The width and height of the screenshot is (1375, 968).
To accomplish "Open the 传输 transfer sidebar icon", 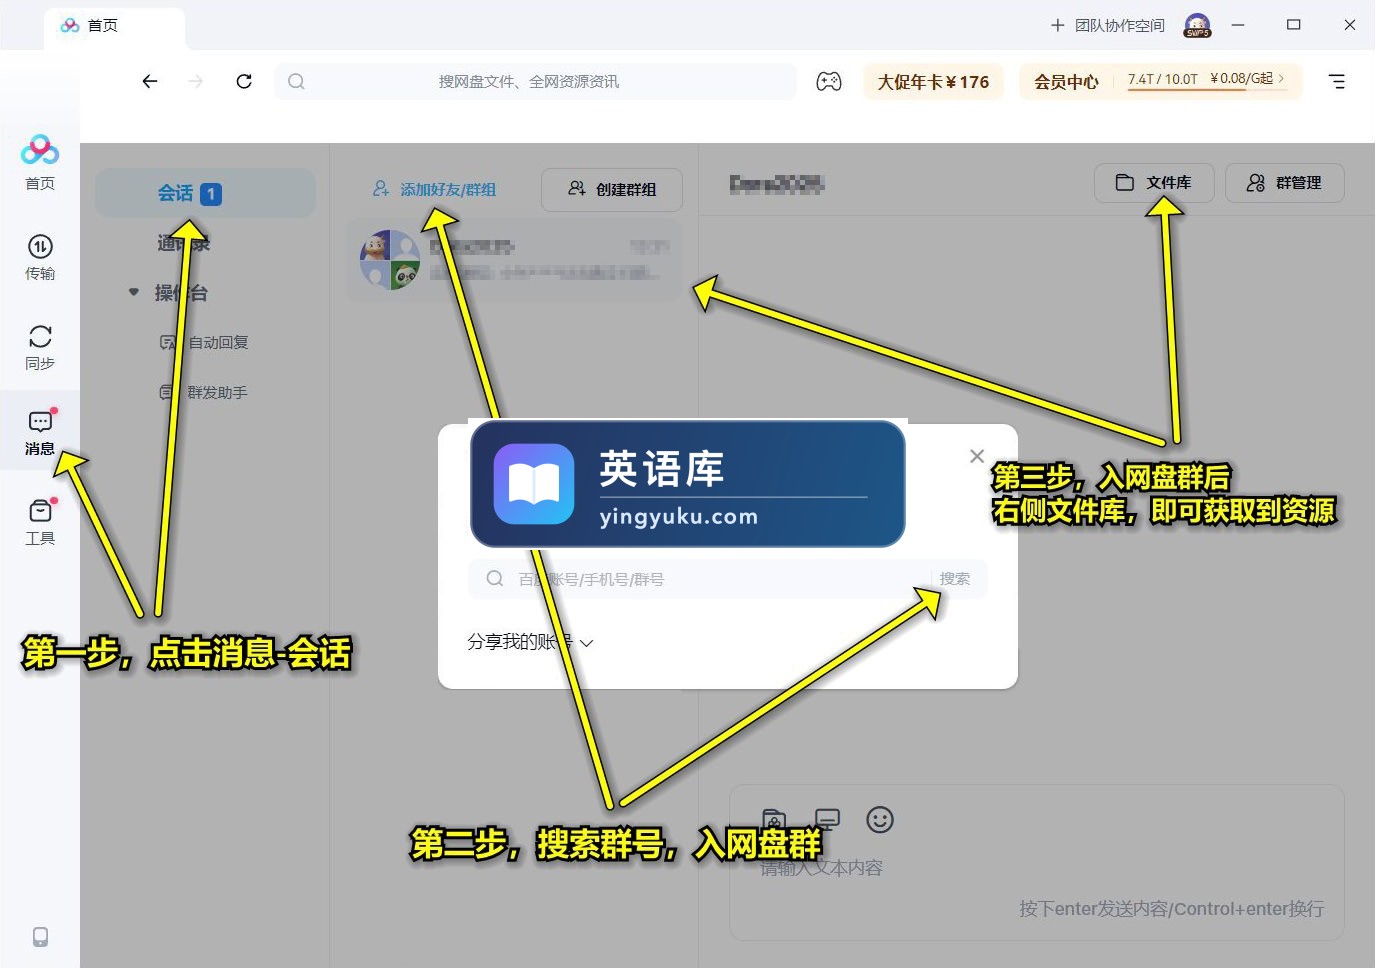I will pyautogui.click(x=40, y=257).
